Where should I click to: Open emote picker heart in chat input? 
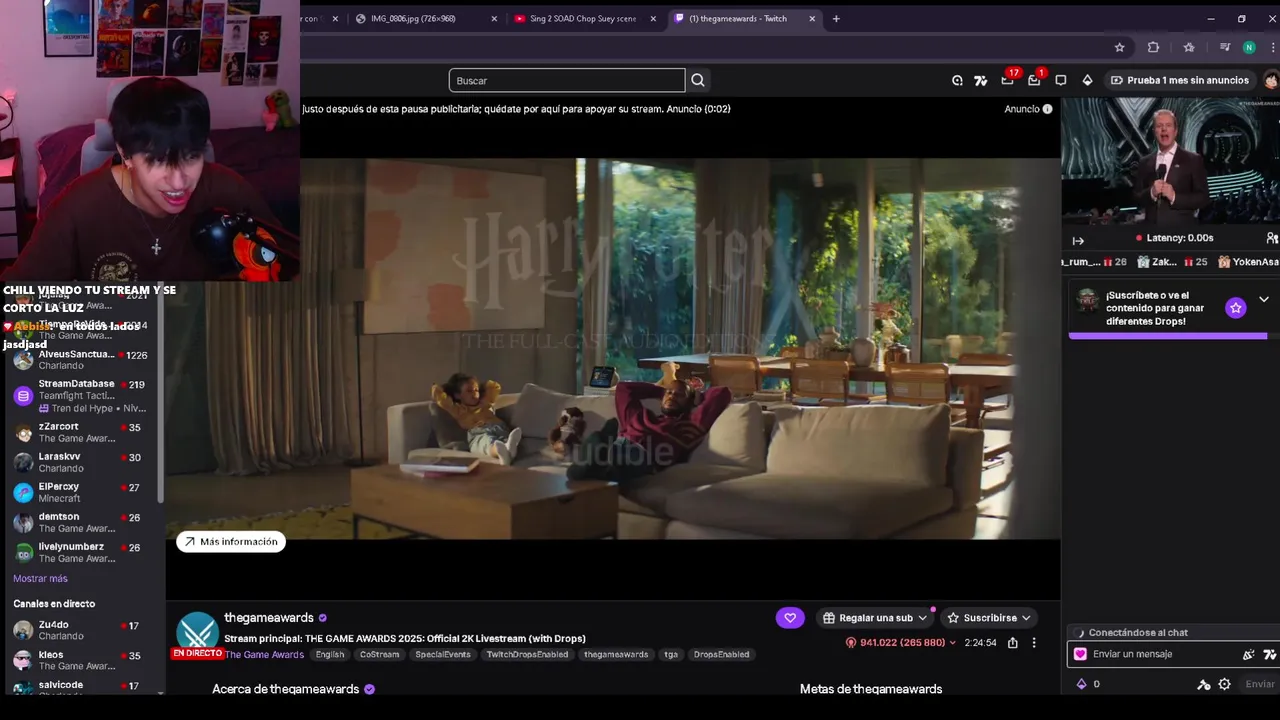tap(1080, 654)
